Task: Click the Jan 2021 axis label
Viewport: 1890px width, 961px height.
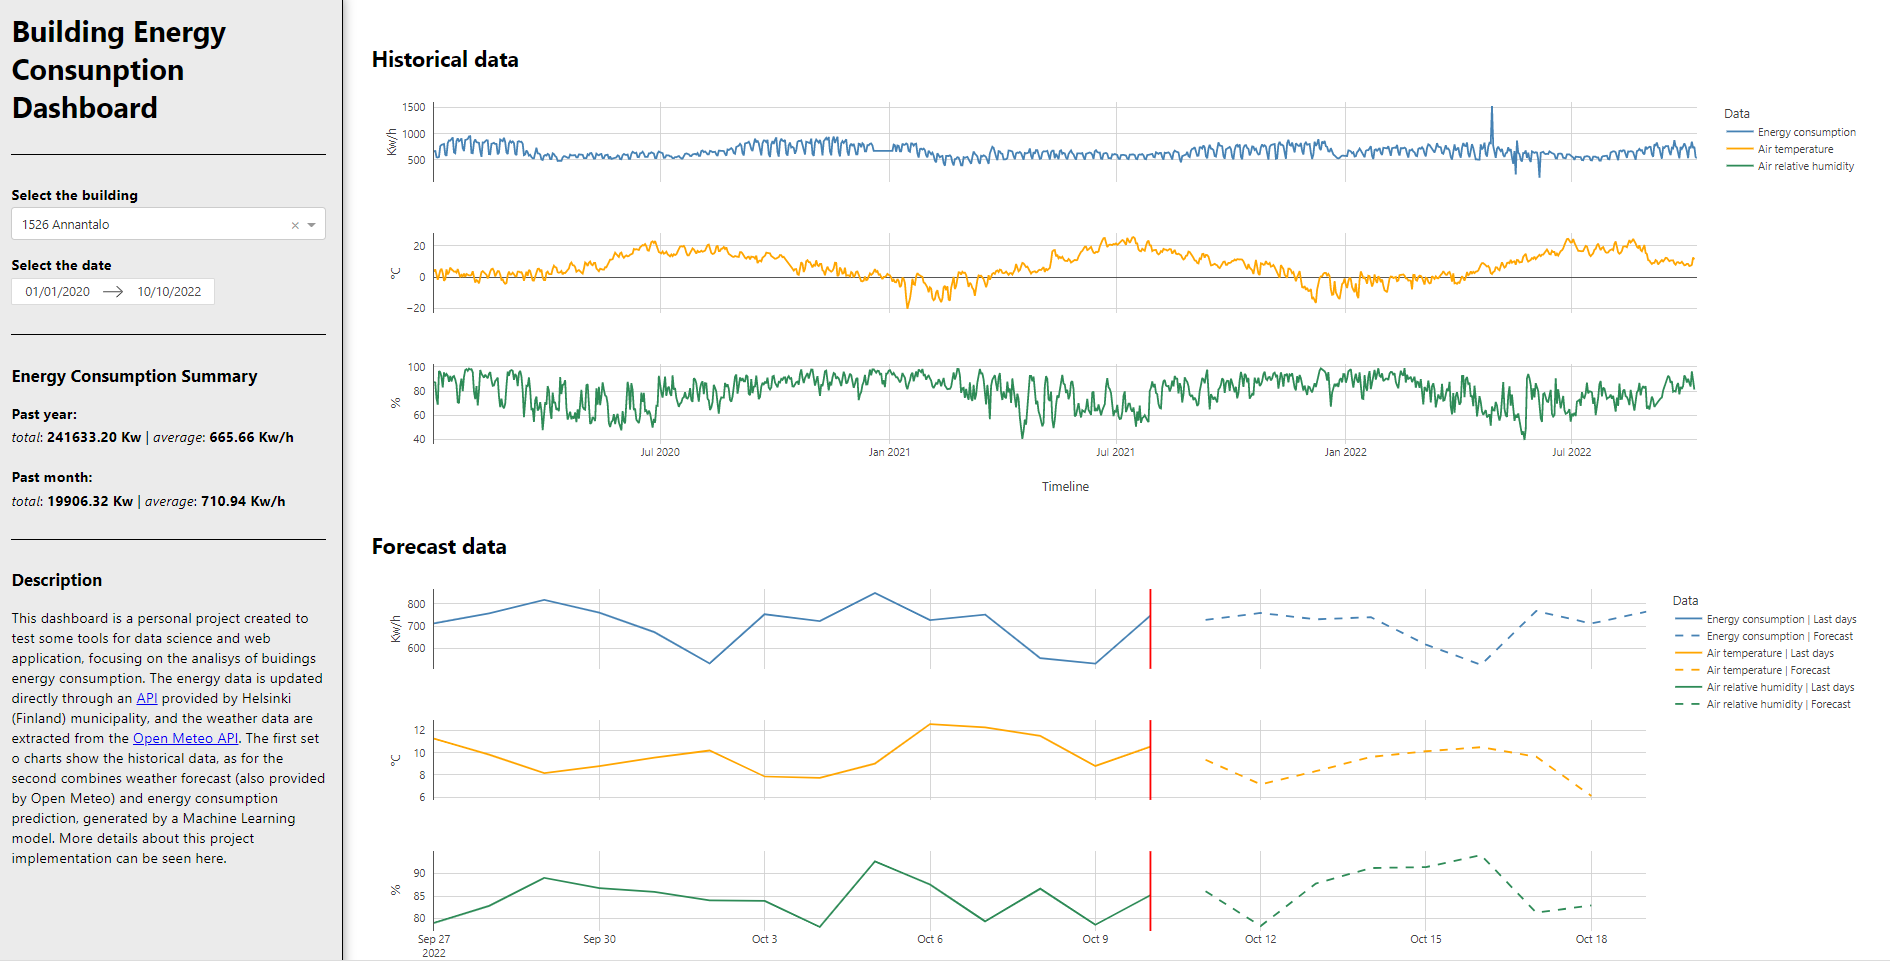Action: [889, 452]
